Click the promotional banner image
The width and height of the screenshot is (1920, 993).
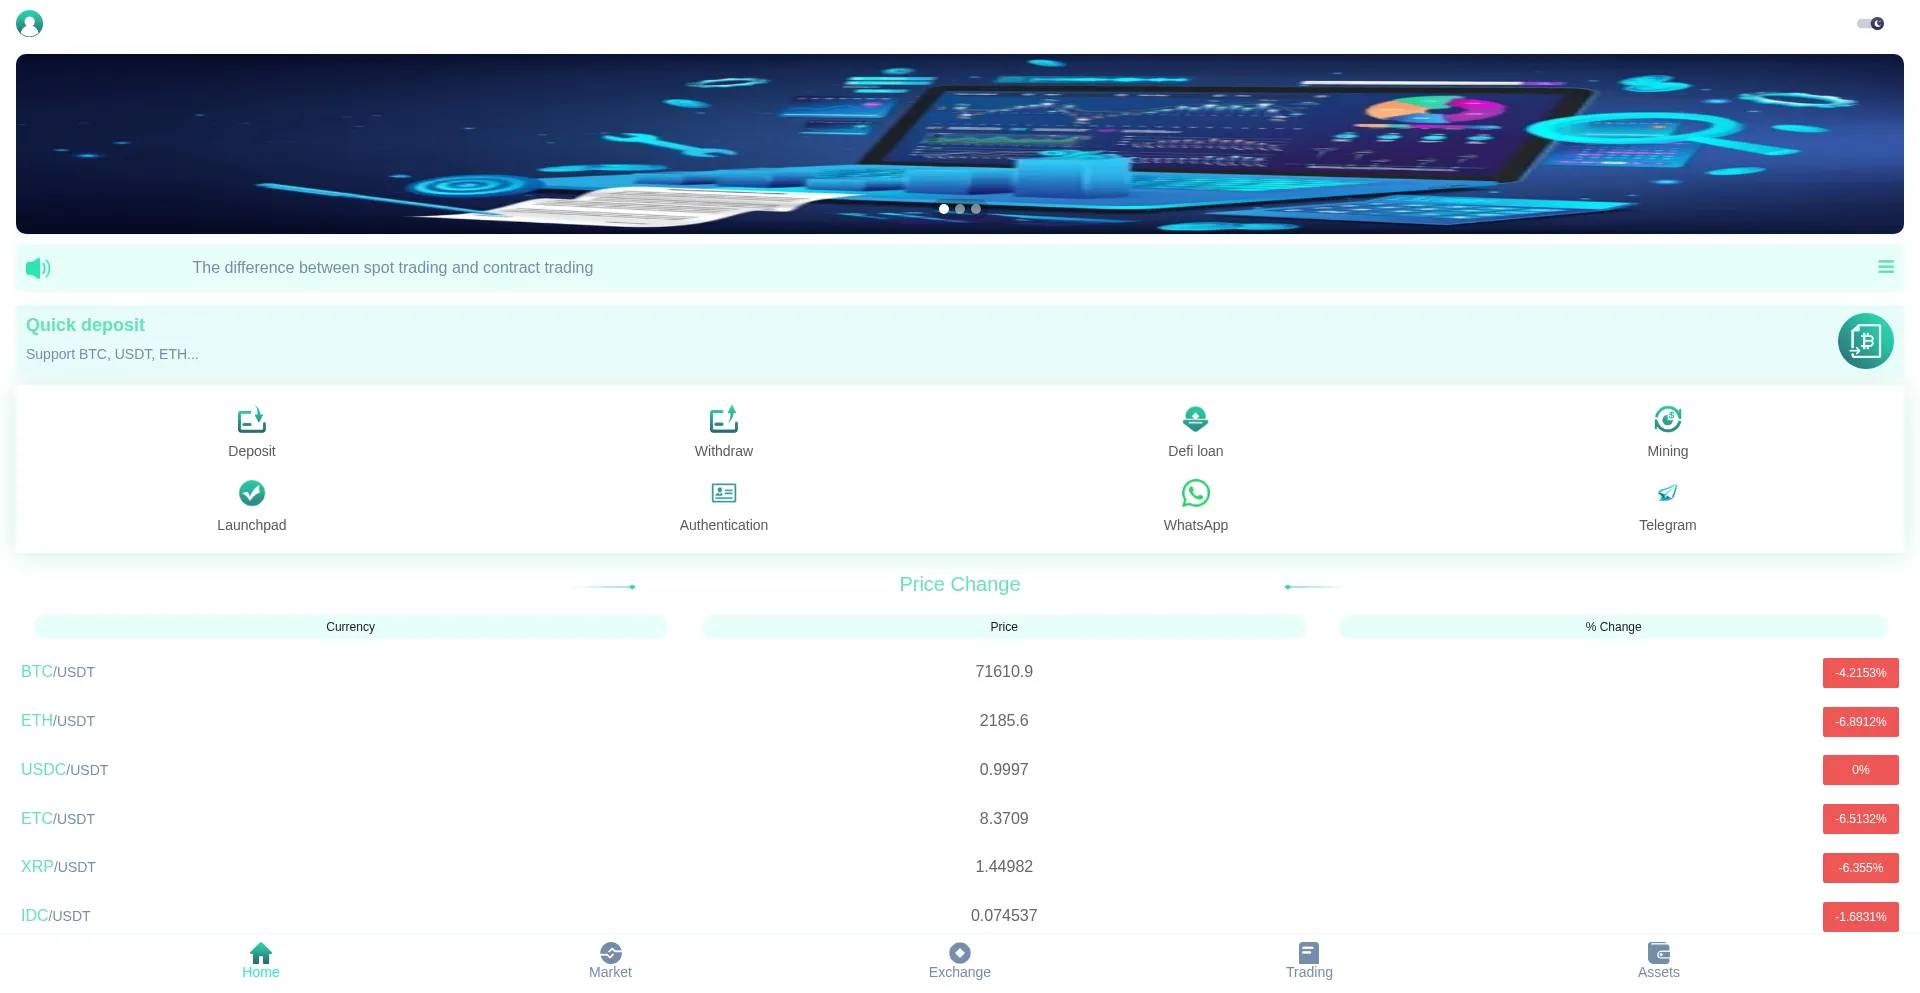coord(960,144)
